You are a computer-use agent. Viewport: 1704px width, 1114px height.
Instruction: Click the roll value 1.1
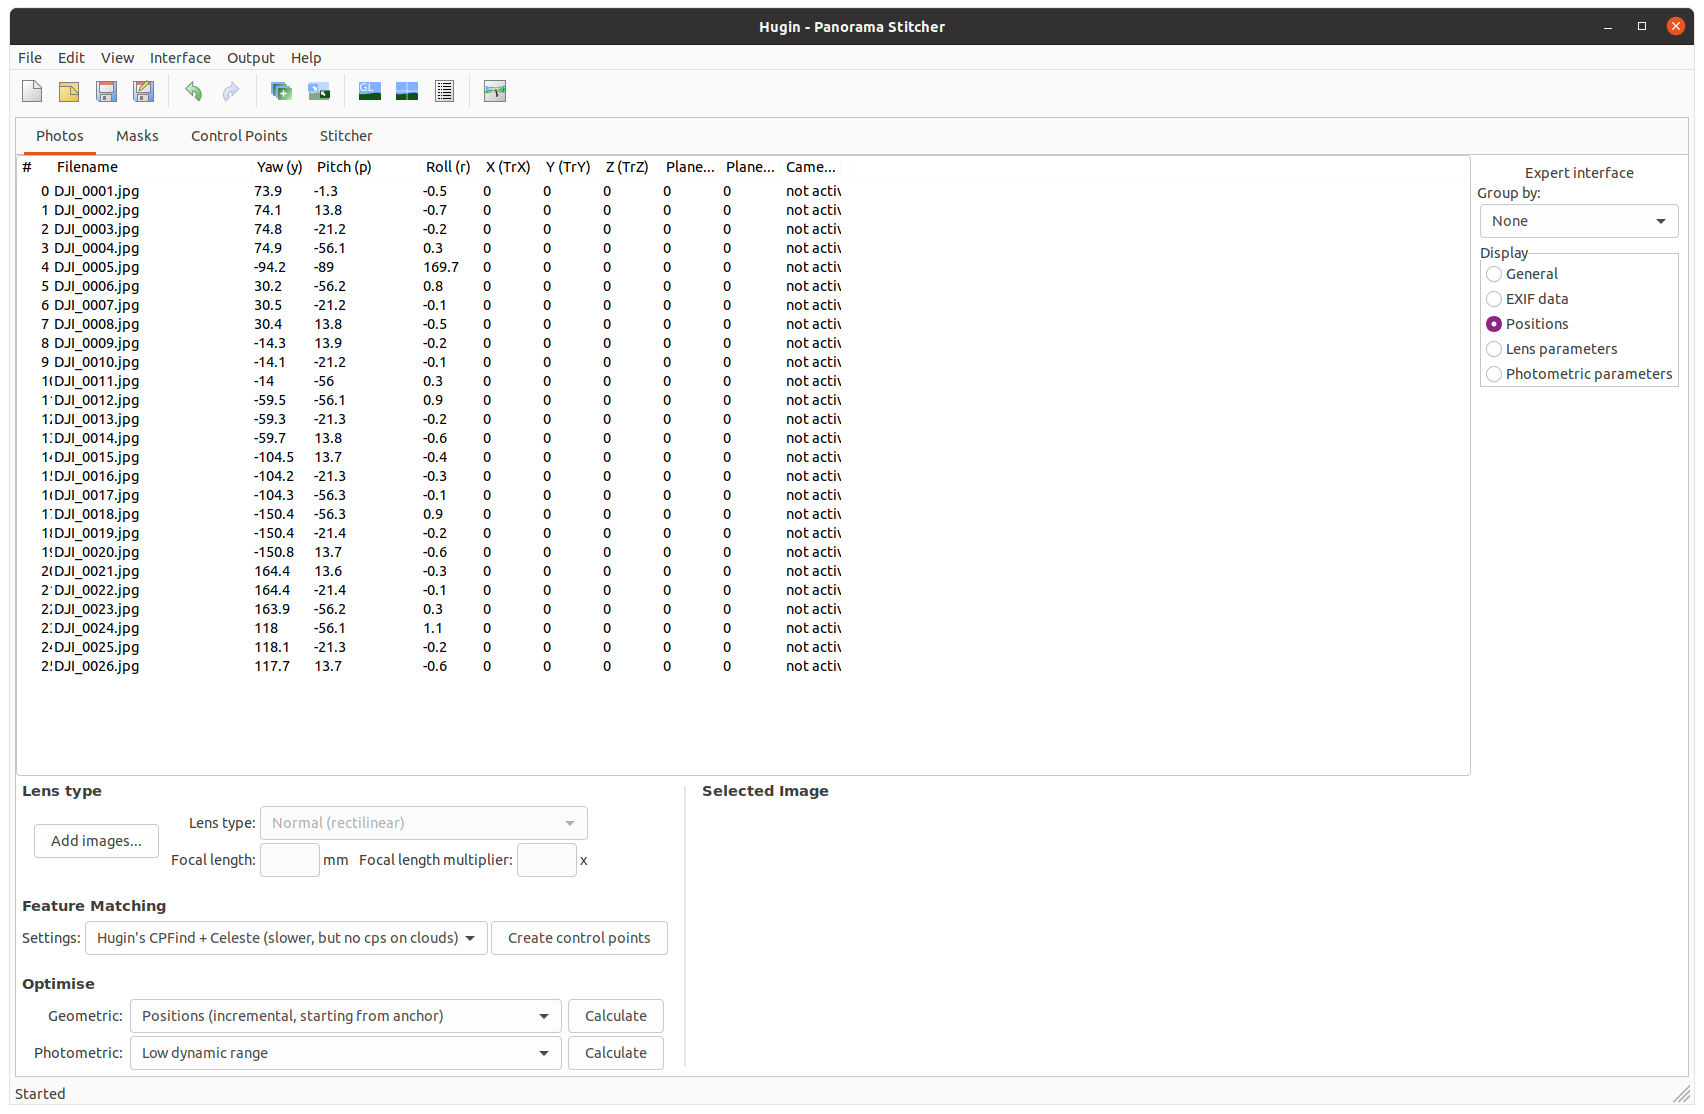coord(432,628)
